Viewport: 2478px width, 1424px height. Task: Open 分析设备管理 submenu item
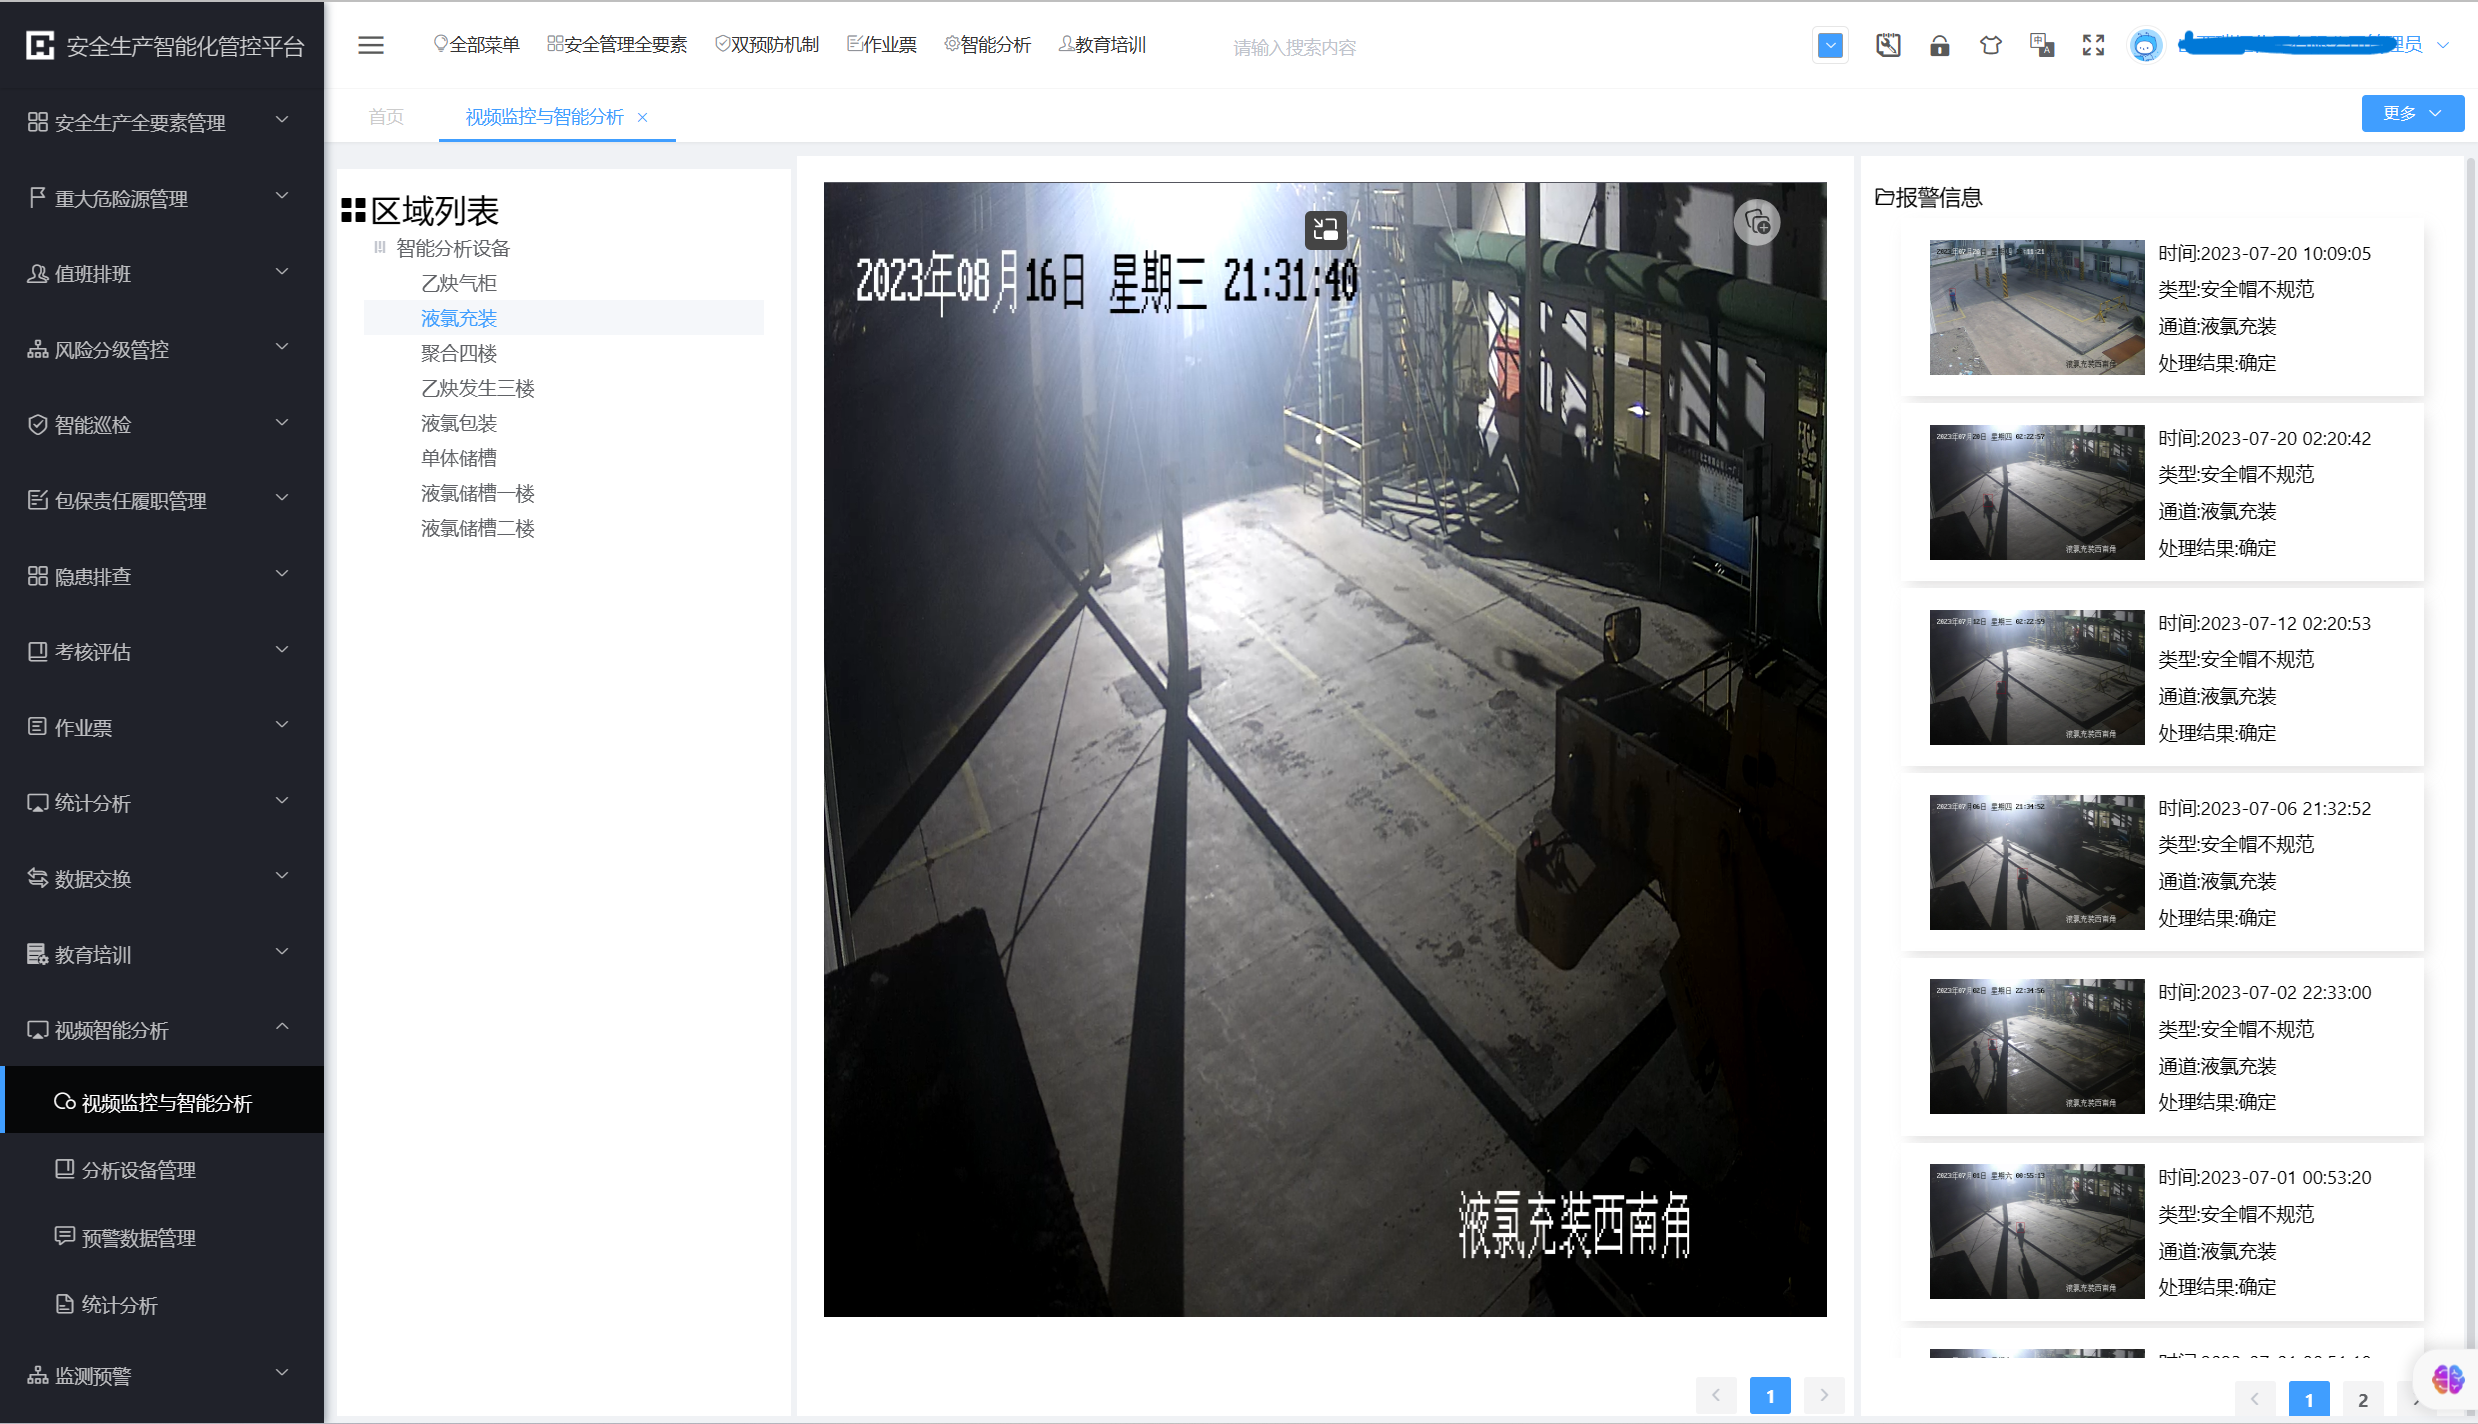(x=162, y=1169)
